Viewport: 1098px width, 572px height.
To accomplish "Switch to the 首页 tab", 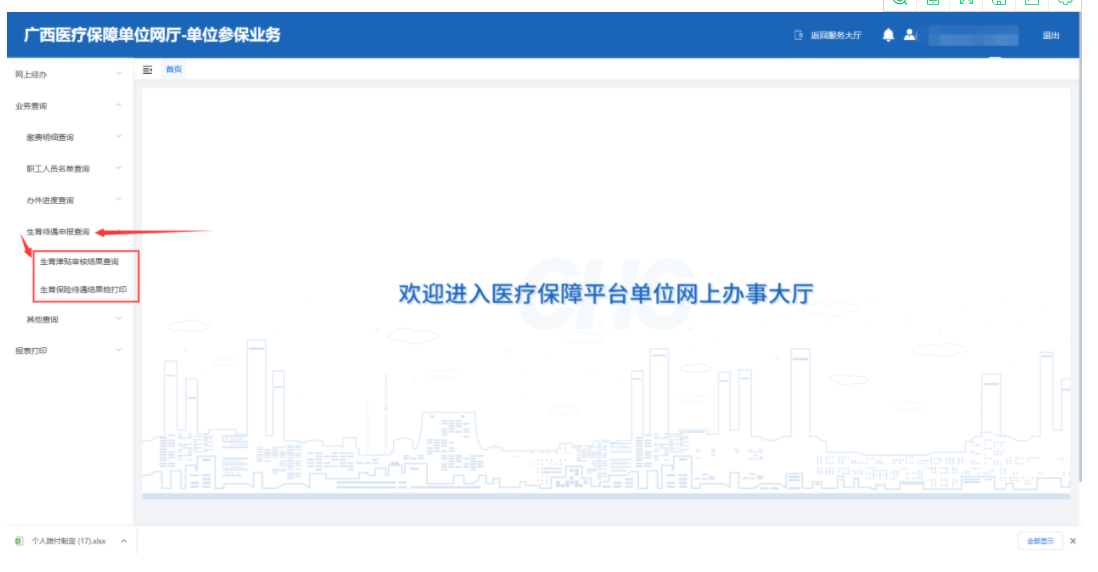I will coord(174,70).
